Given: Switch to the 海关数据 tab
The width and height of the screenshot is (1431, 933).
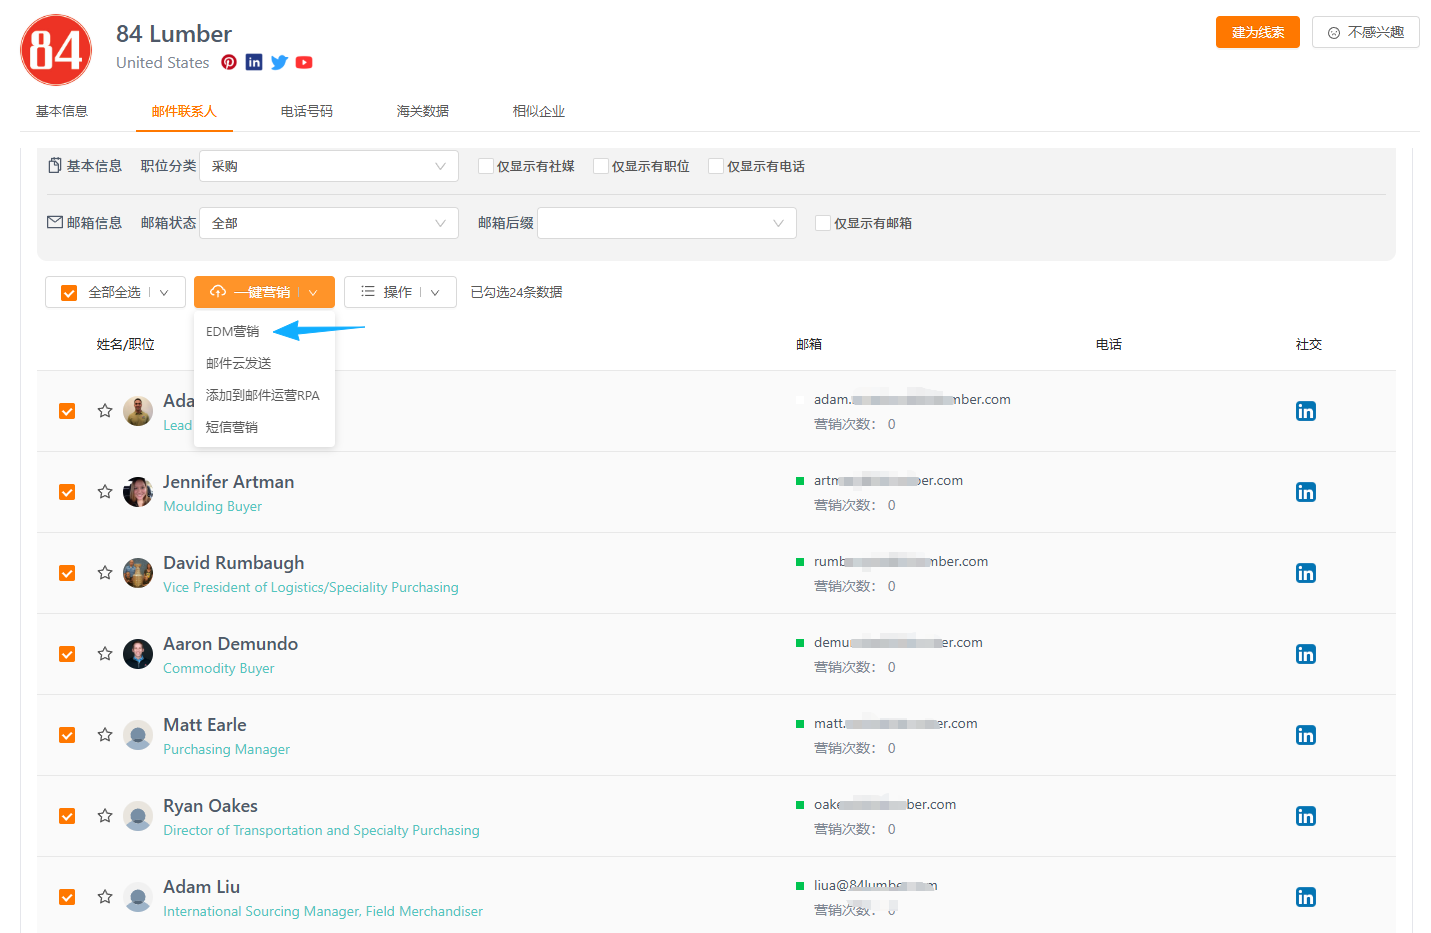Looking at the screenshot, I should (423, 111).
